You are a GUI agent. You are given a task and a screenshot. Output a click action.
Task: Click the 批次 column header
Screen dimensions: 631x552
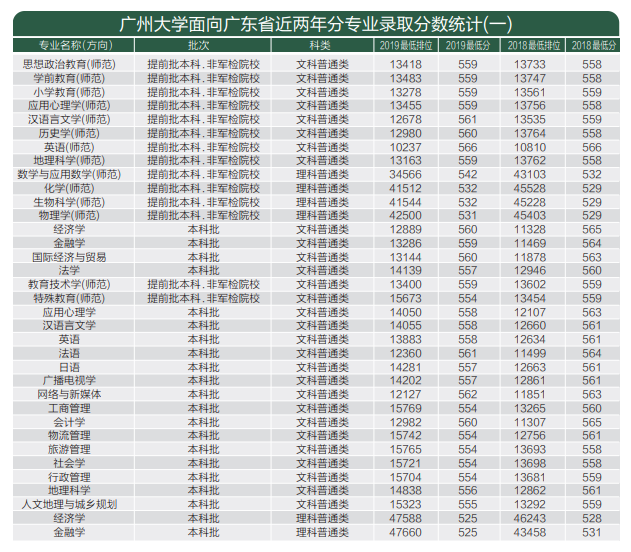(202, 45)
